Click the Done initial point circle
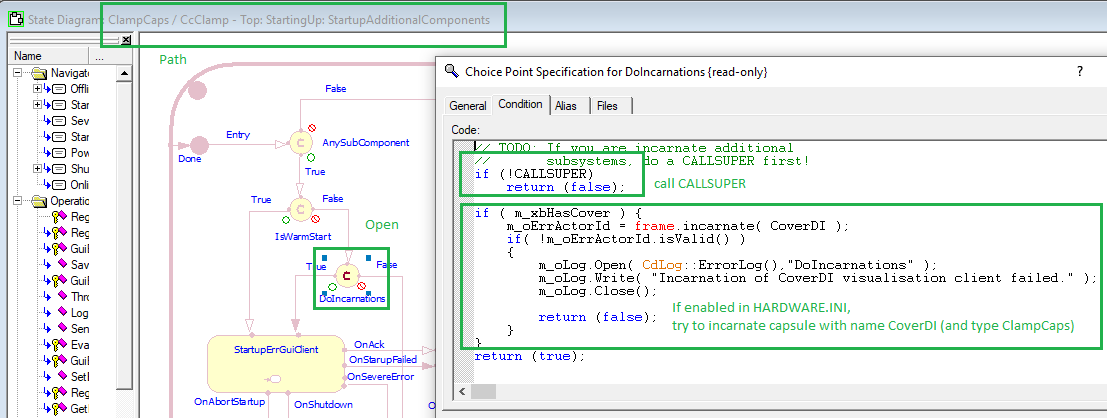Image resolution: width=1107 pixels, height=418 pixels. [201, 145]
